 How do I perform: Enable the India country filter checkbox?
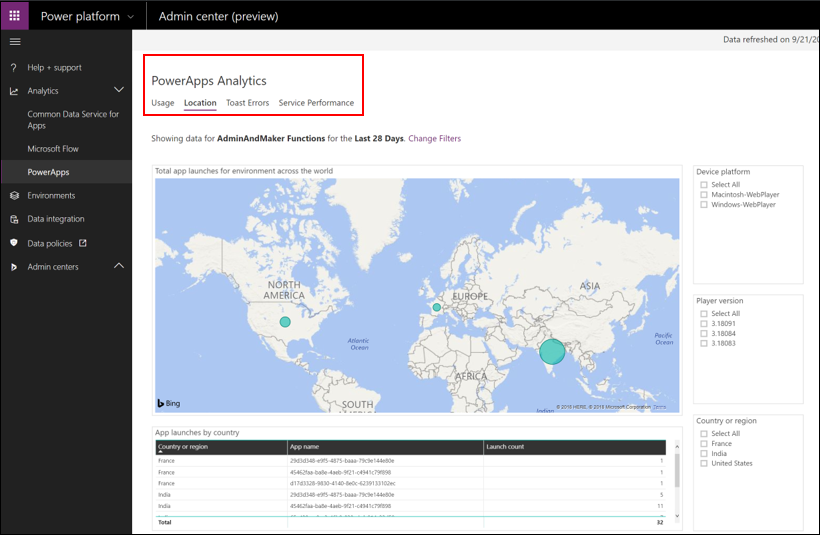coord(704,454)
